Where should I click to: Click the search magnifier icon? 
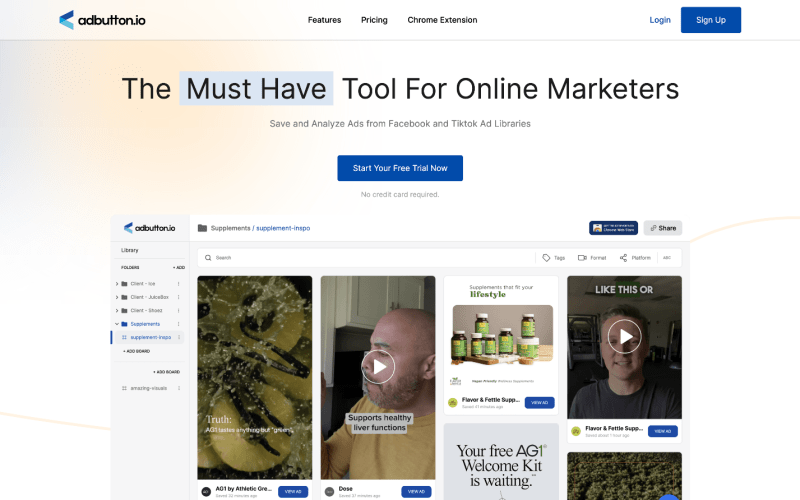click(x=208, y=258)
